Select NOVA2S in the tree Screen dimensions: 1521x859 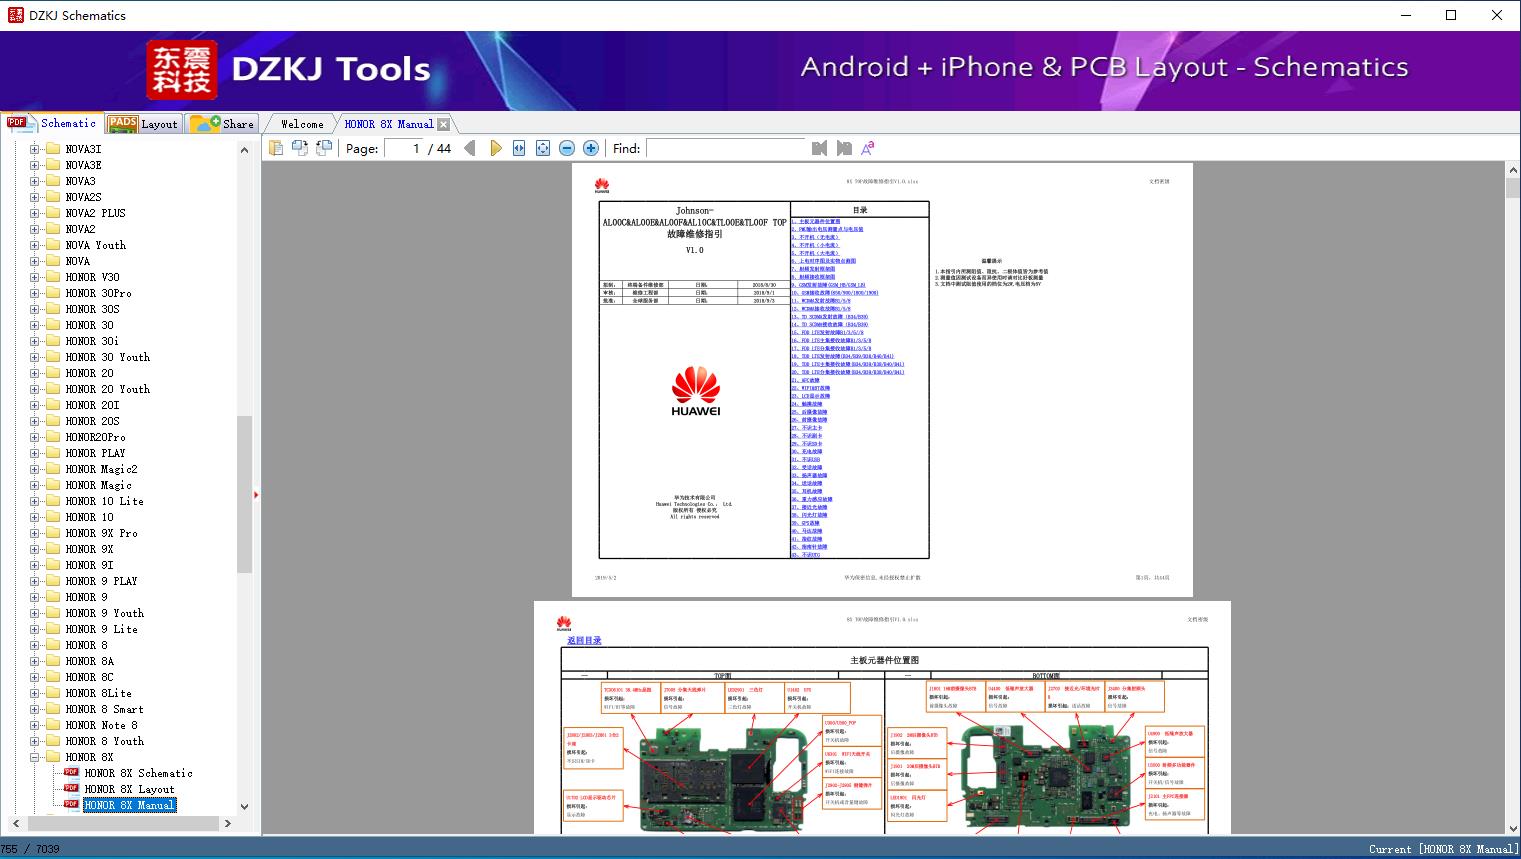pyautogui.click(x=83, y=197)
